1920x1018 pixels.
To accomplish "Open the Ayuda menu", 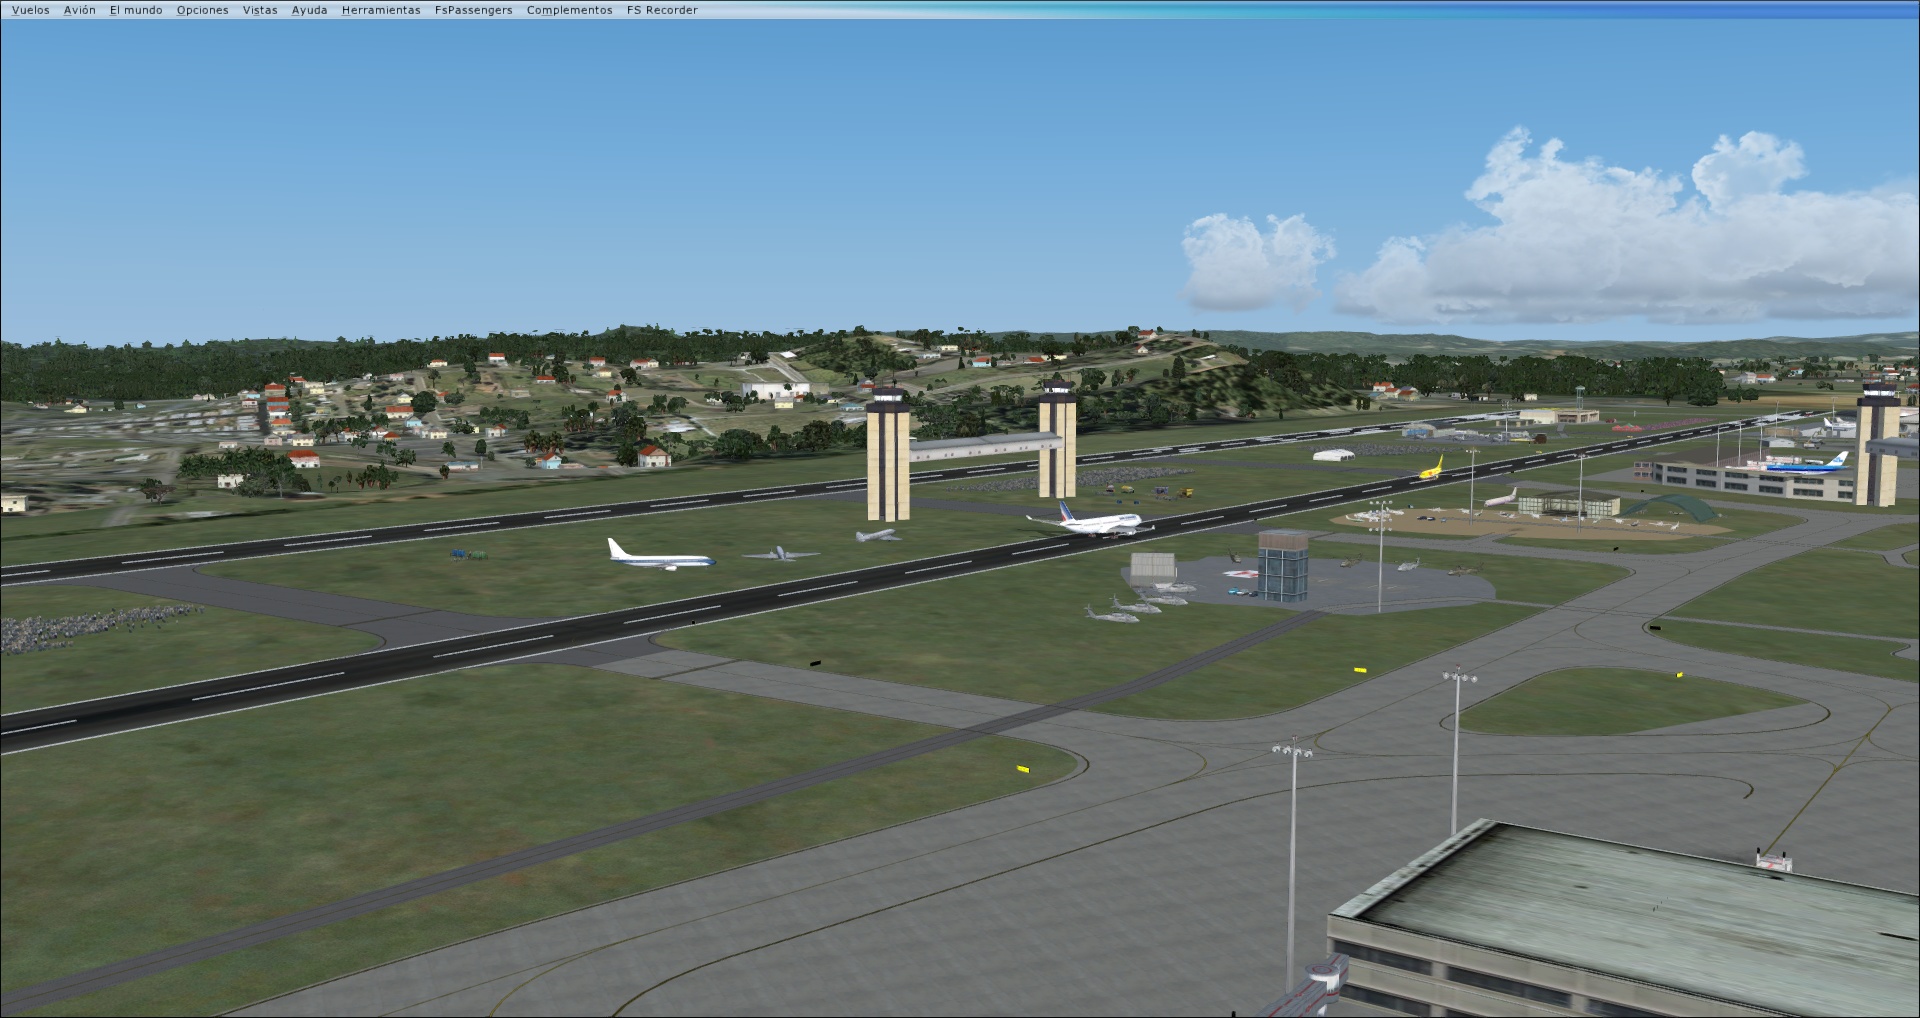I will tap(308, 9).
